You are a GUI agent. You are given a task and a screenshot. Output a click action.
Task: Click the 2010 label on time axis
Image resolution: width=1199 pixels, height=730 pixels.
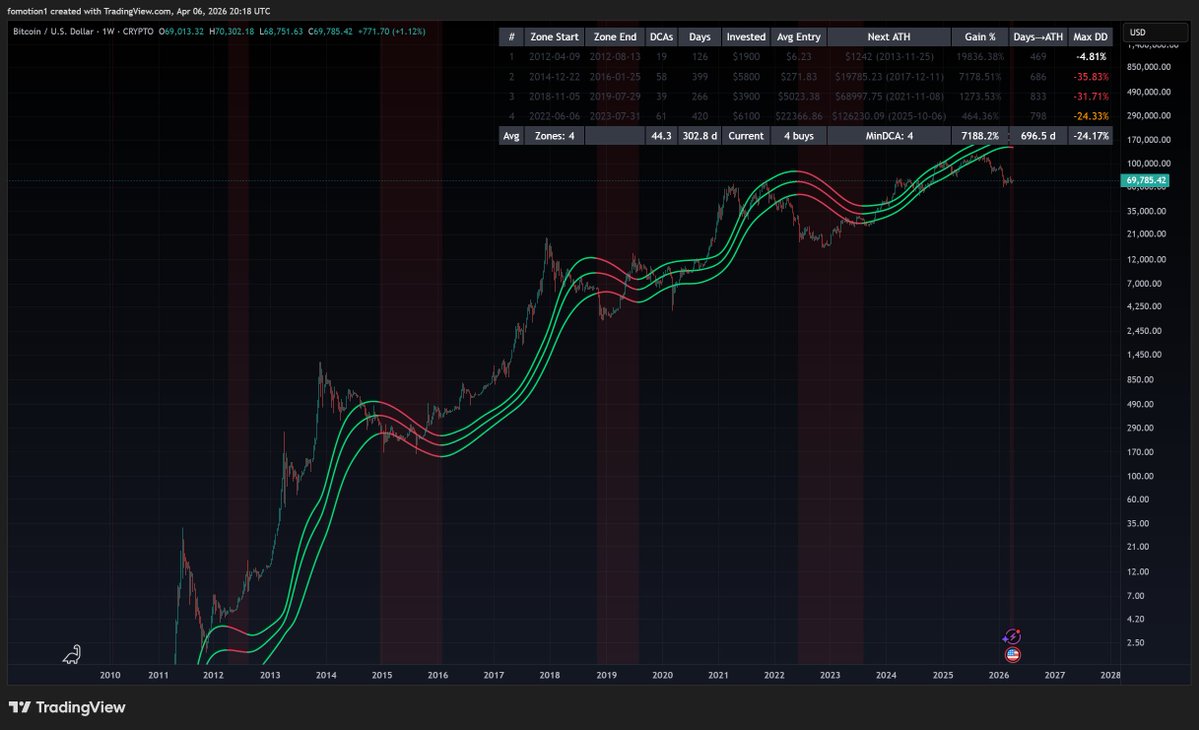[x=110, y=675]
